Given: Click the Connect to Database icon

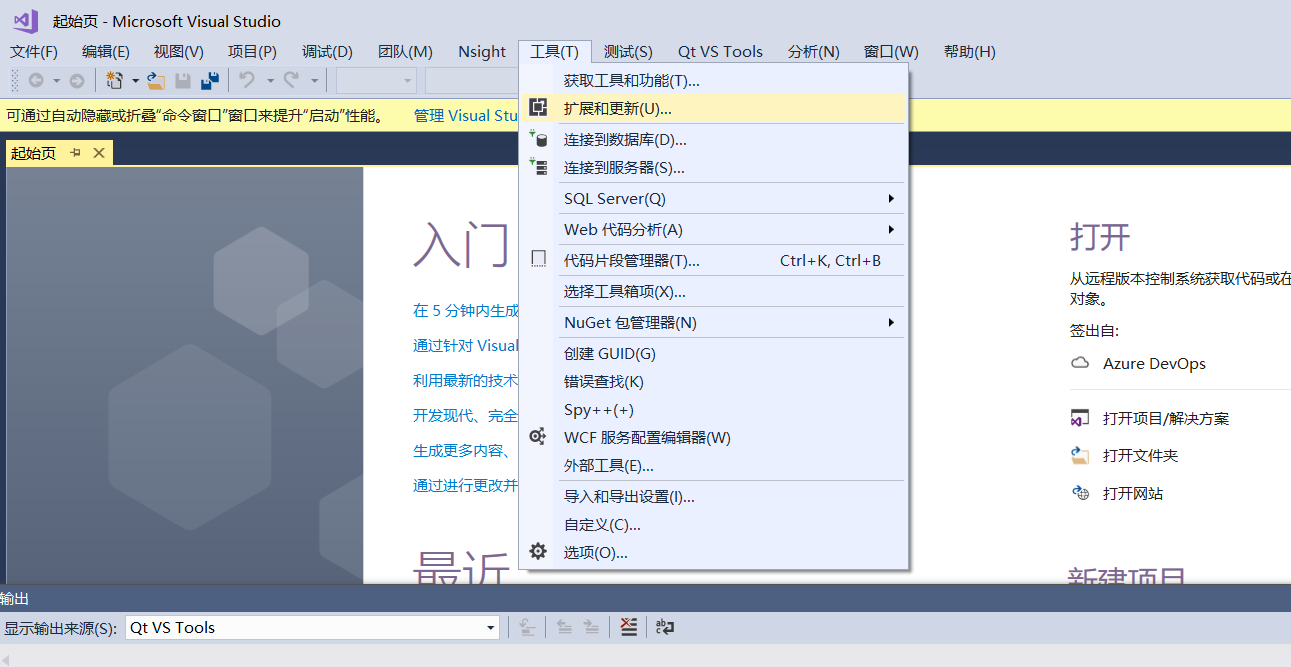Looking at the screenshot, I should pos(538,139).
